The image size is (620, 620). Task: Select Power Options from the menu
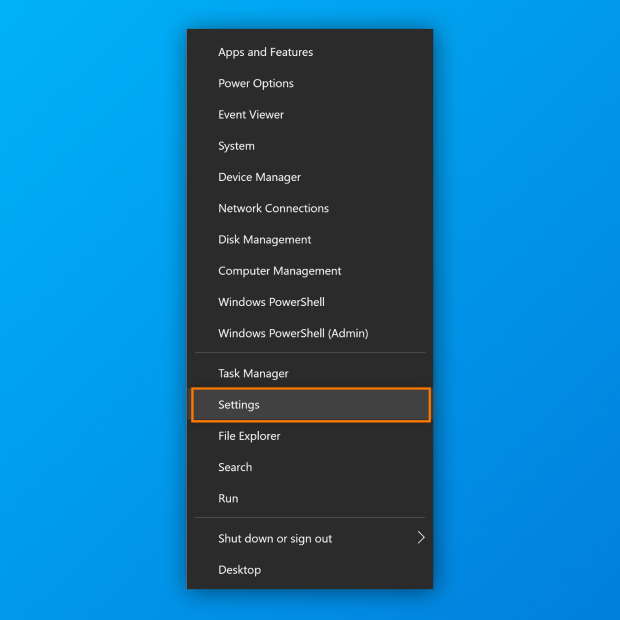(256, 83)
